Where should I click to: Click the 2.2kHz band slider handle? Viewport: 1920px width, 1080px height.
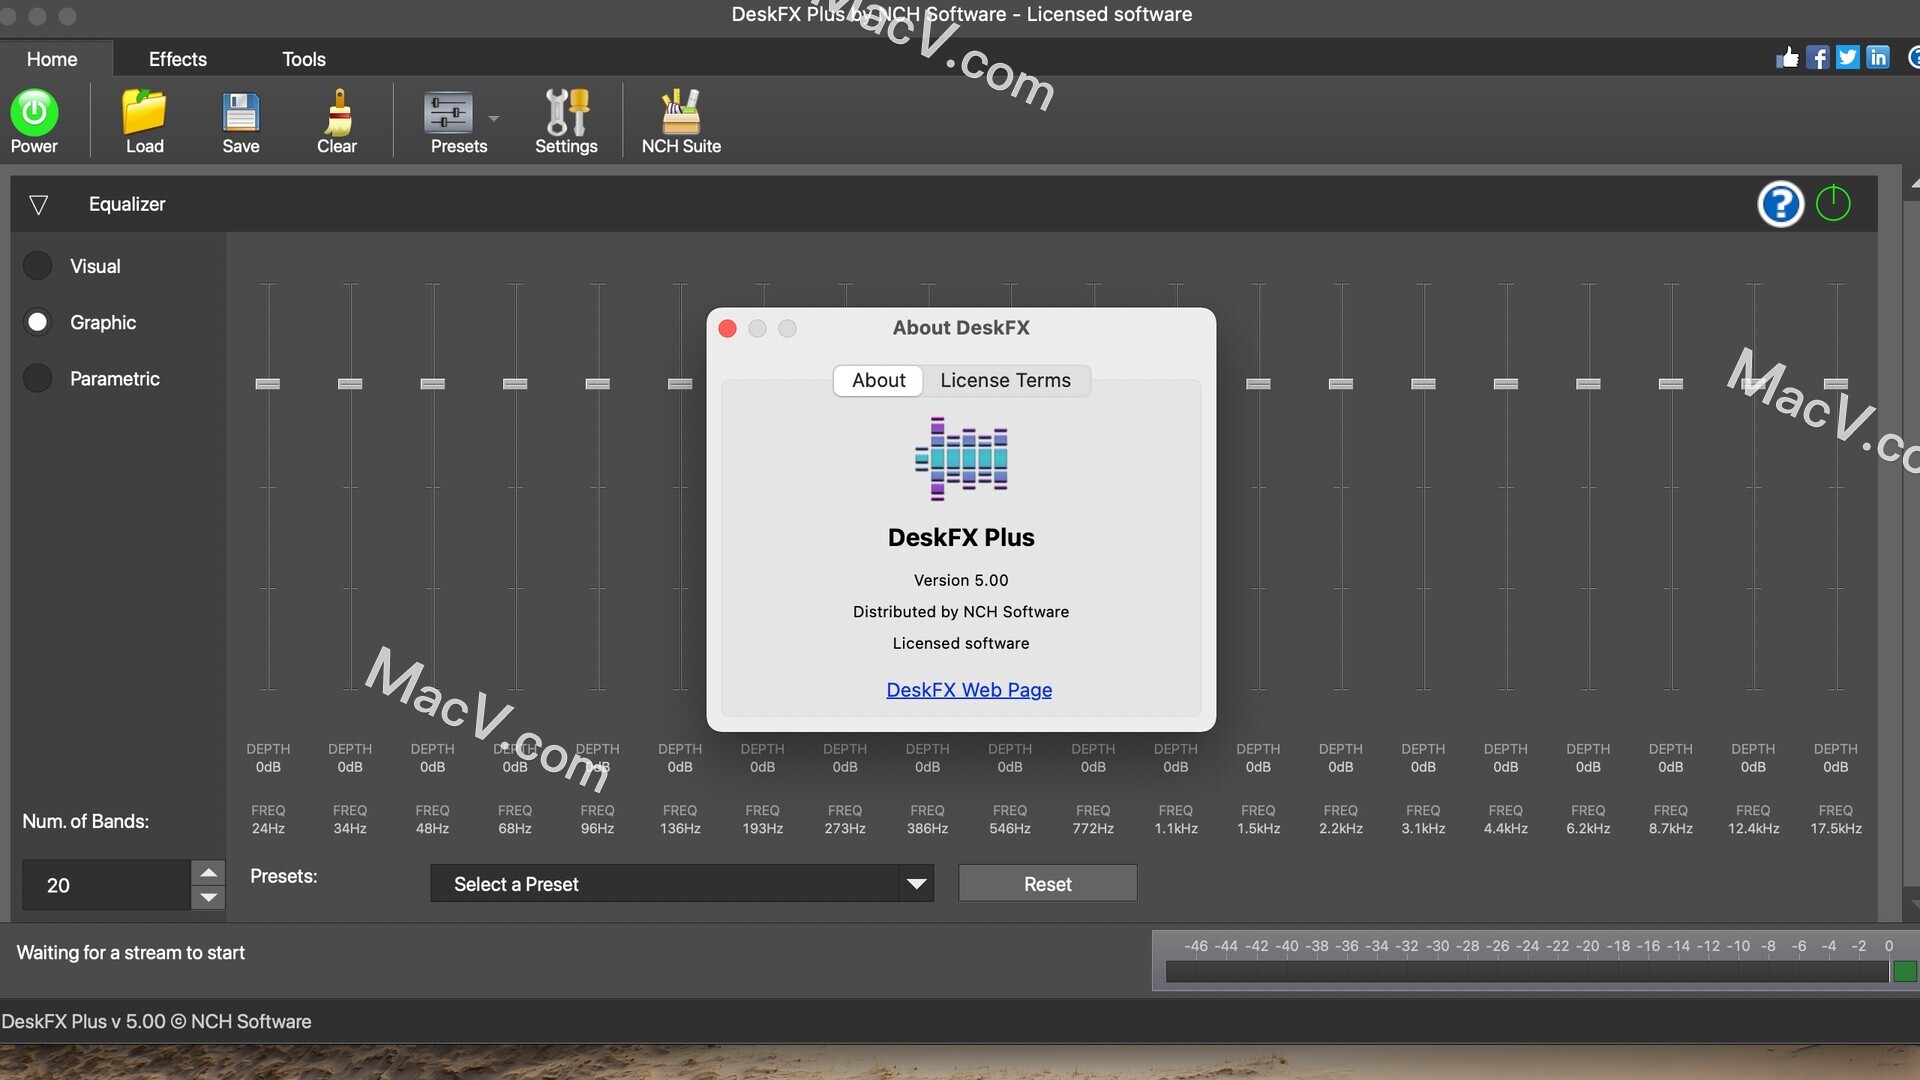point(1341,384)
